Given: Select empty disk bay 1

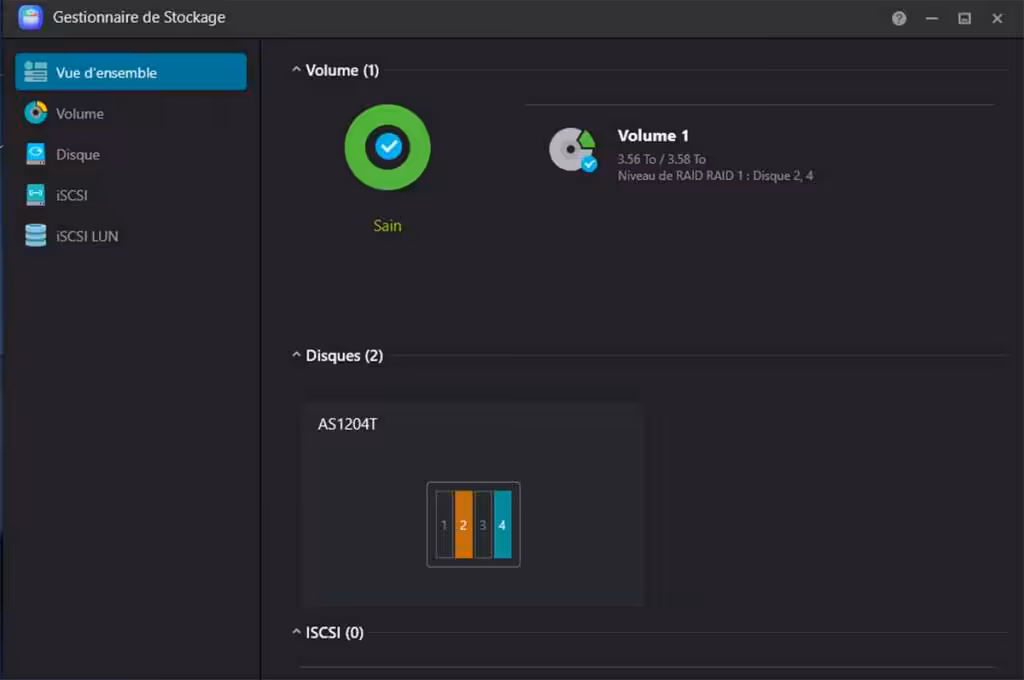Looking at the screenshot, I should coord(444,525).
